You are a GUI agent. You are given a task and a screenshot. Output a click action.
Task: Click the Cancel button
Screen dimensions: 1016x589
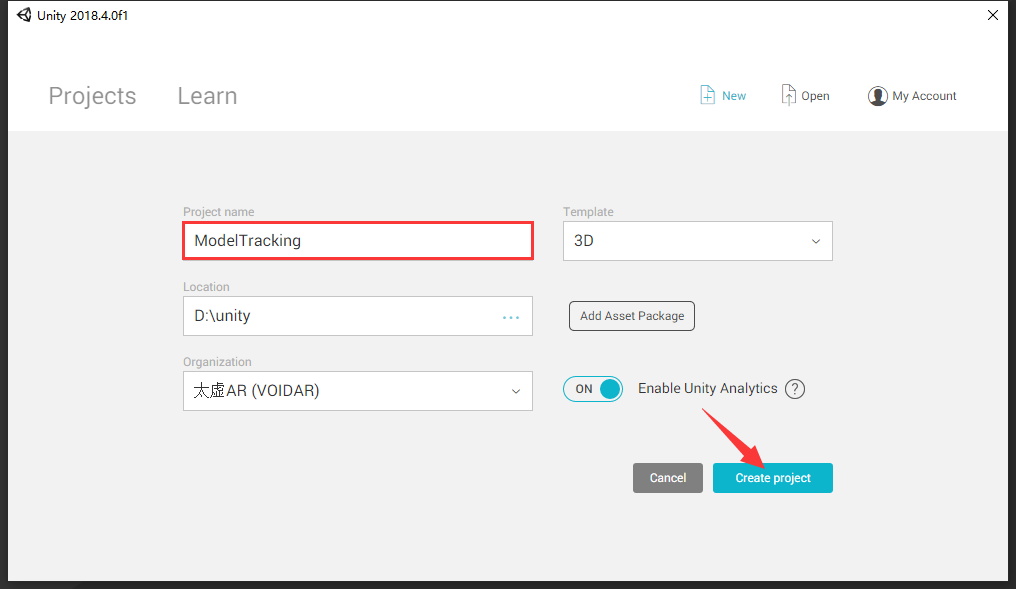pos(667,478)
